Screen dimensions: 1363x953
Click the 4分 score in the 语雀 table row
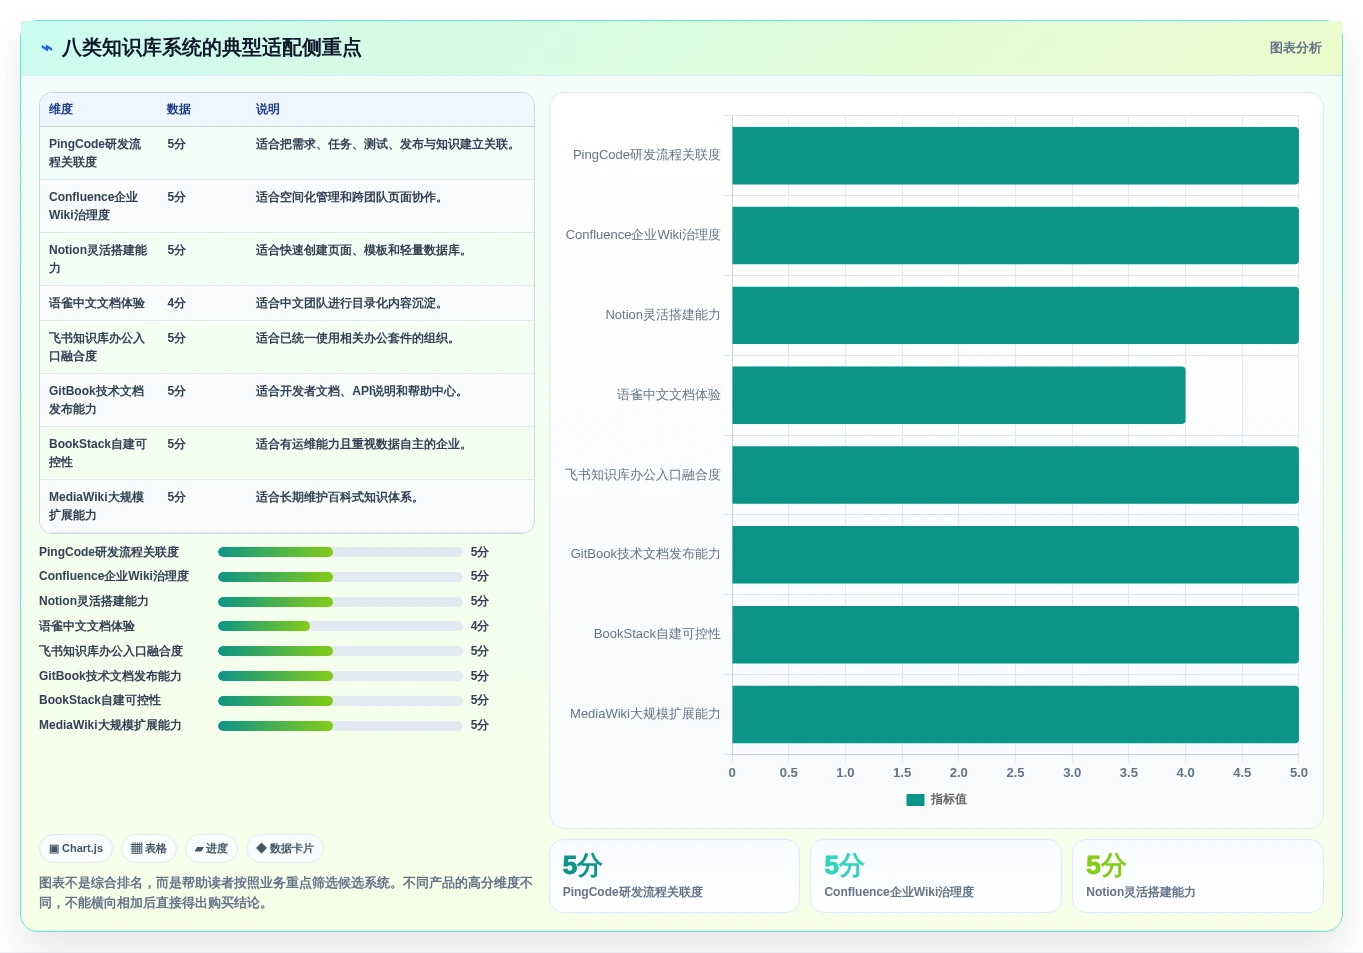coord(176,303)
